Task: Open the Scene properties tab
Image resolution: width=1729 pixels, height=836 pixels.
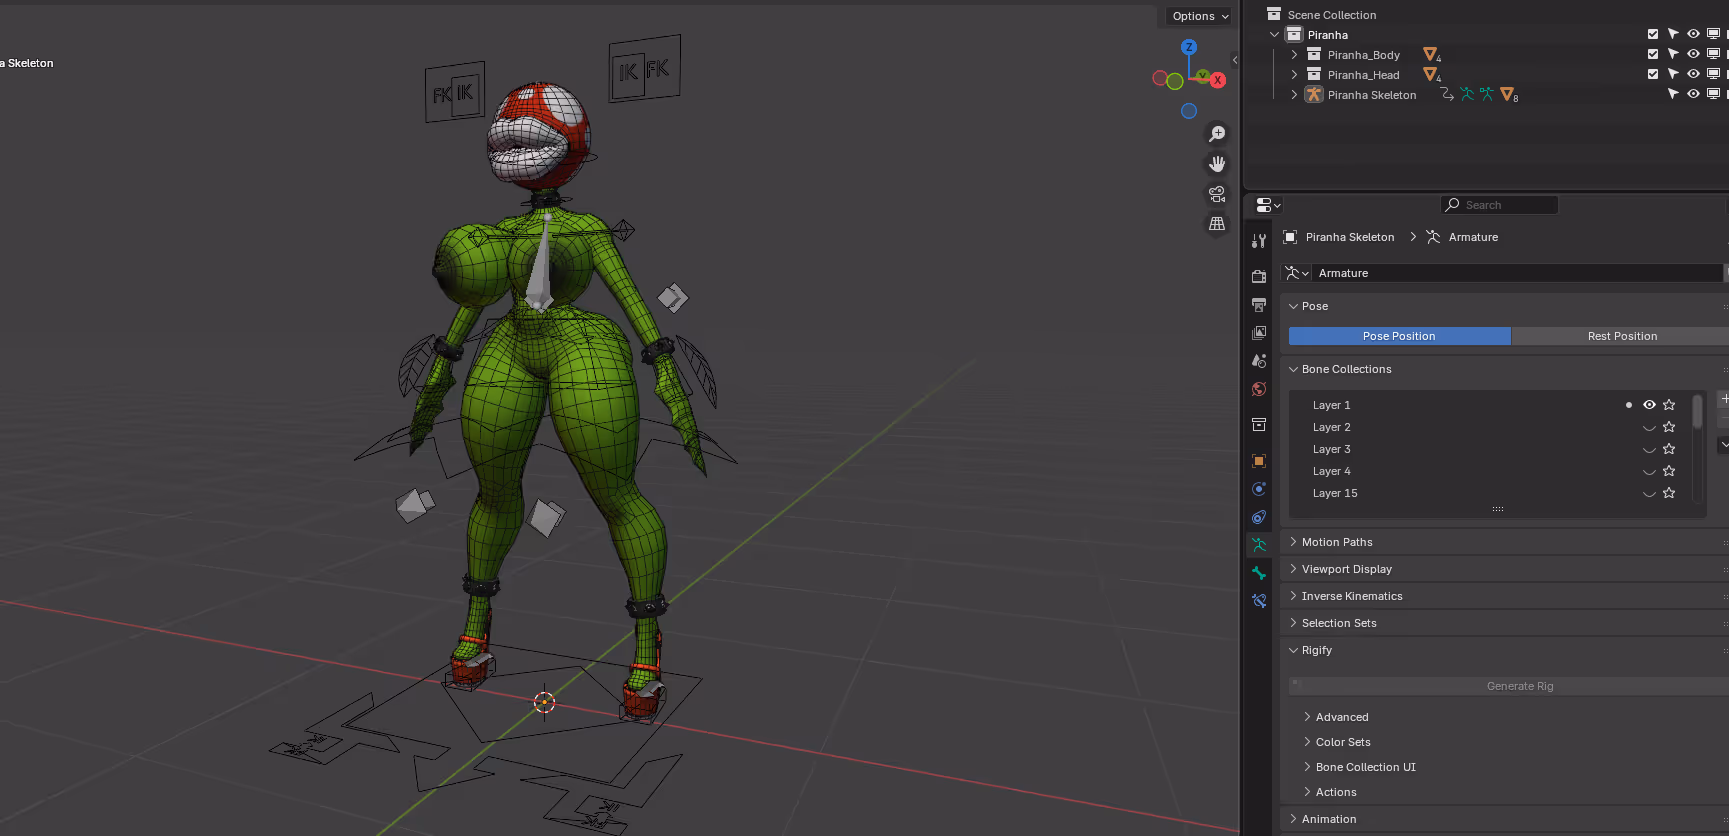Action: click(1259, 360)
